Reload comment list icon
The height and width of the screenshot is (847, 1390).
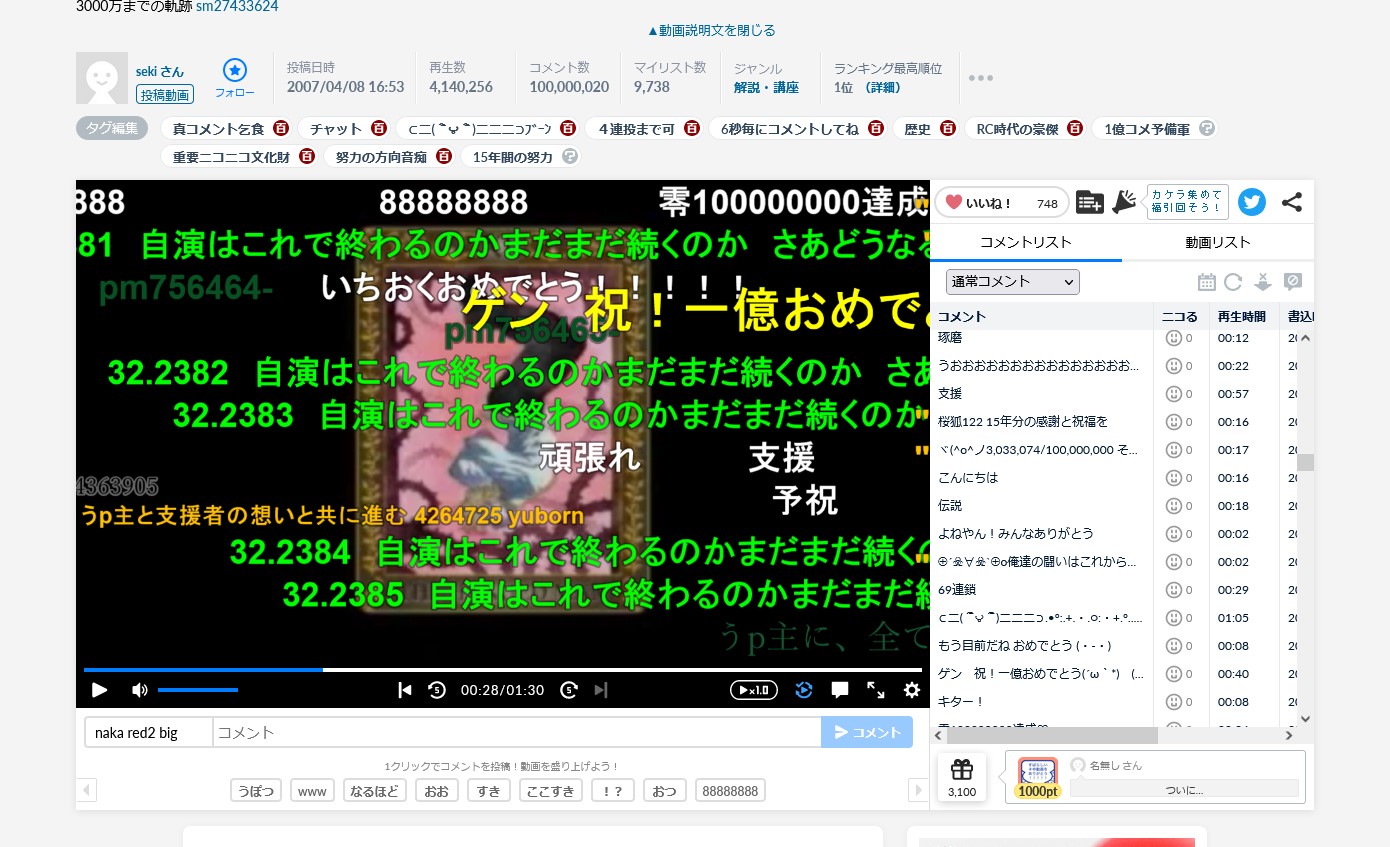[x=1233, y=282]
